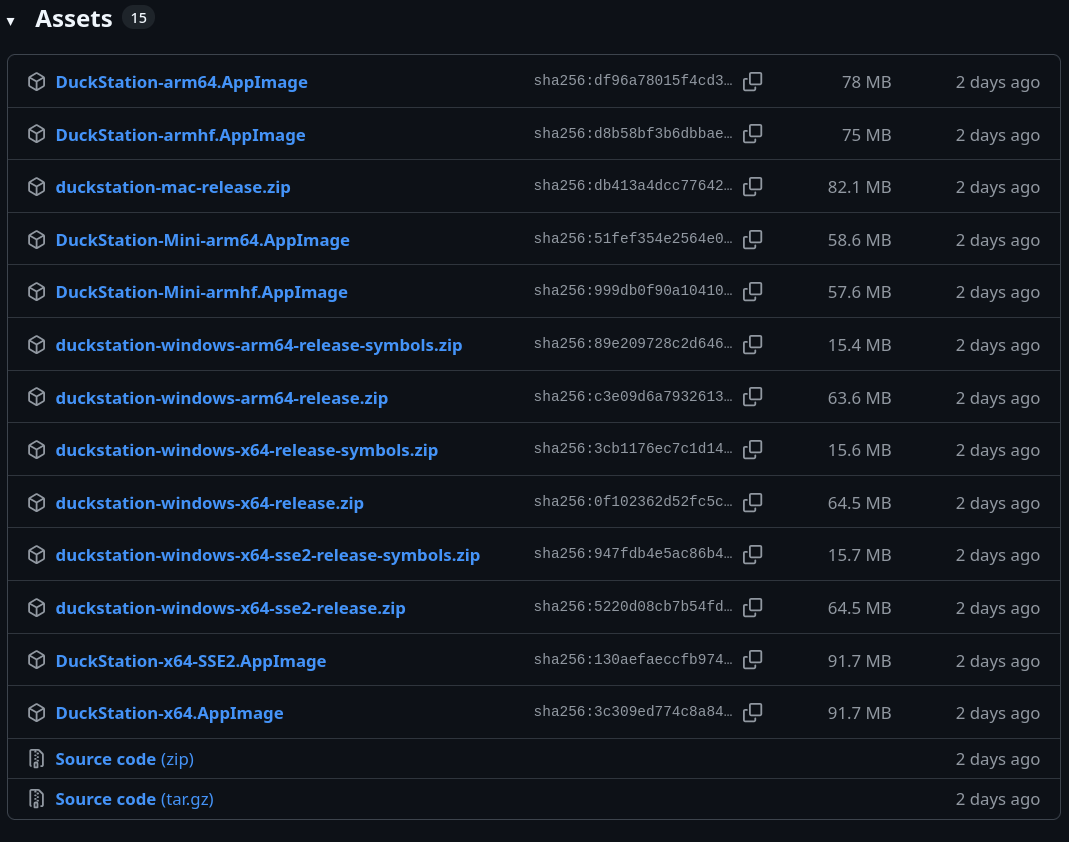This screenshot has height=842, width=1069.
Task: Click package icon beside windows-x64-release-symbols.zip
Action: [x=36, y=449]
